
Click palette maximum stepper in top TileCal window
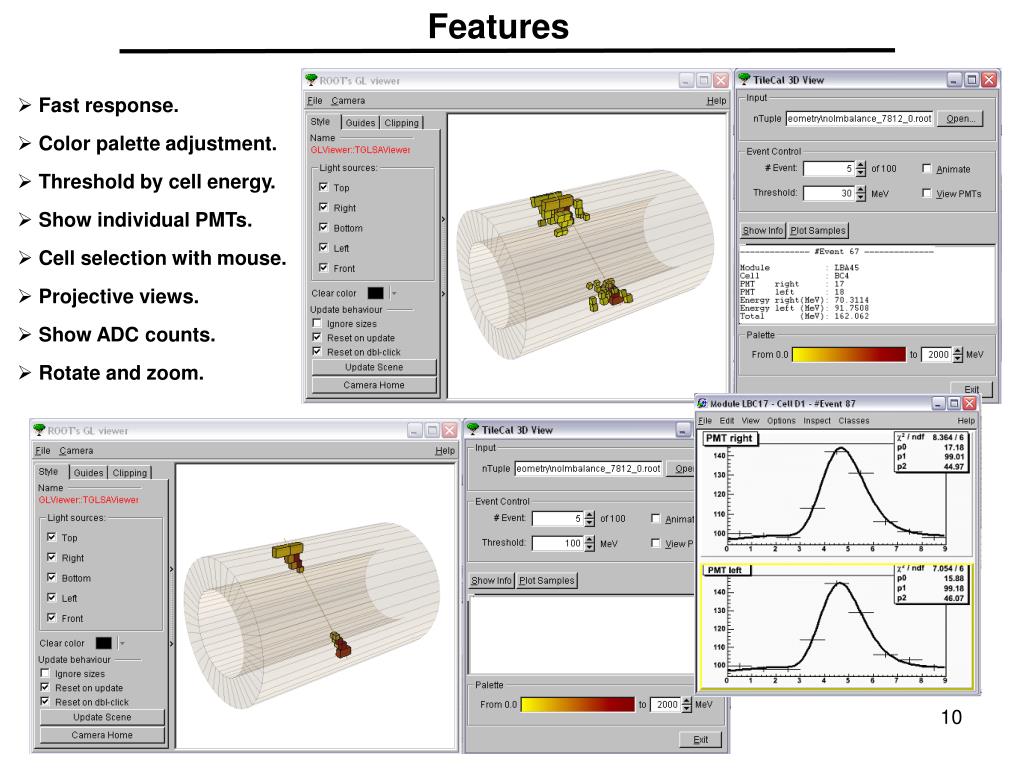957,355
